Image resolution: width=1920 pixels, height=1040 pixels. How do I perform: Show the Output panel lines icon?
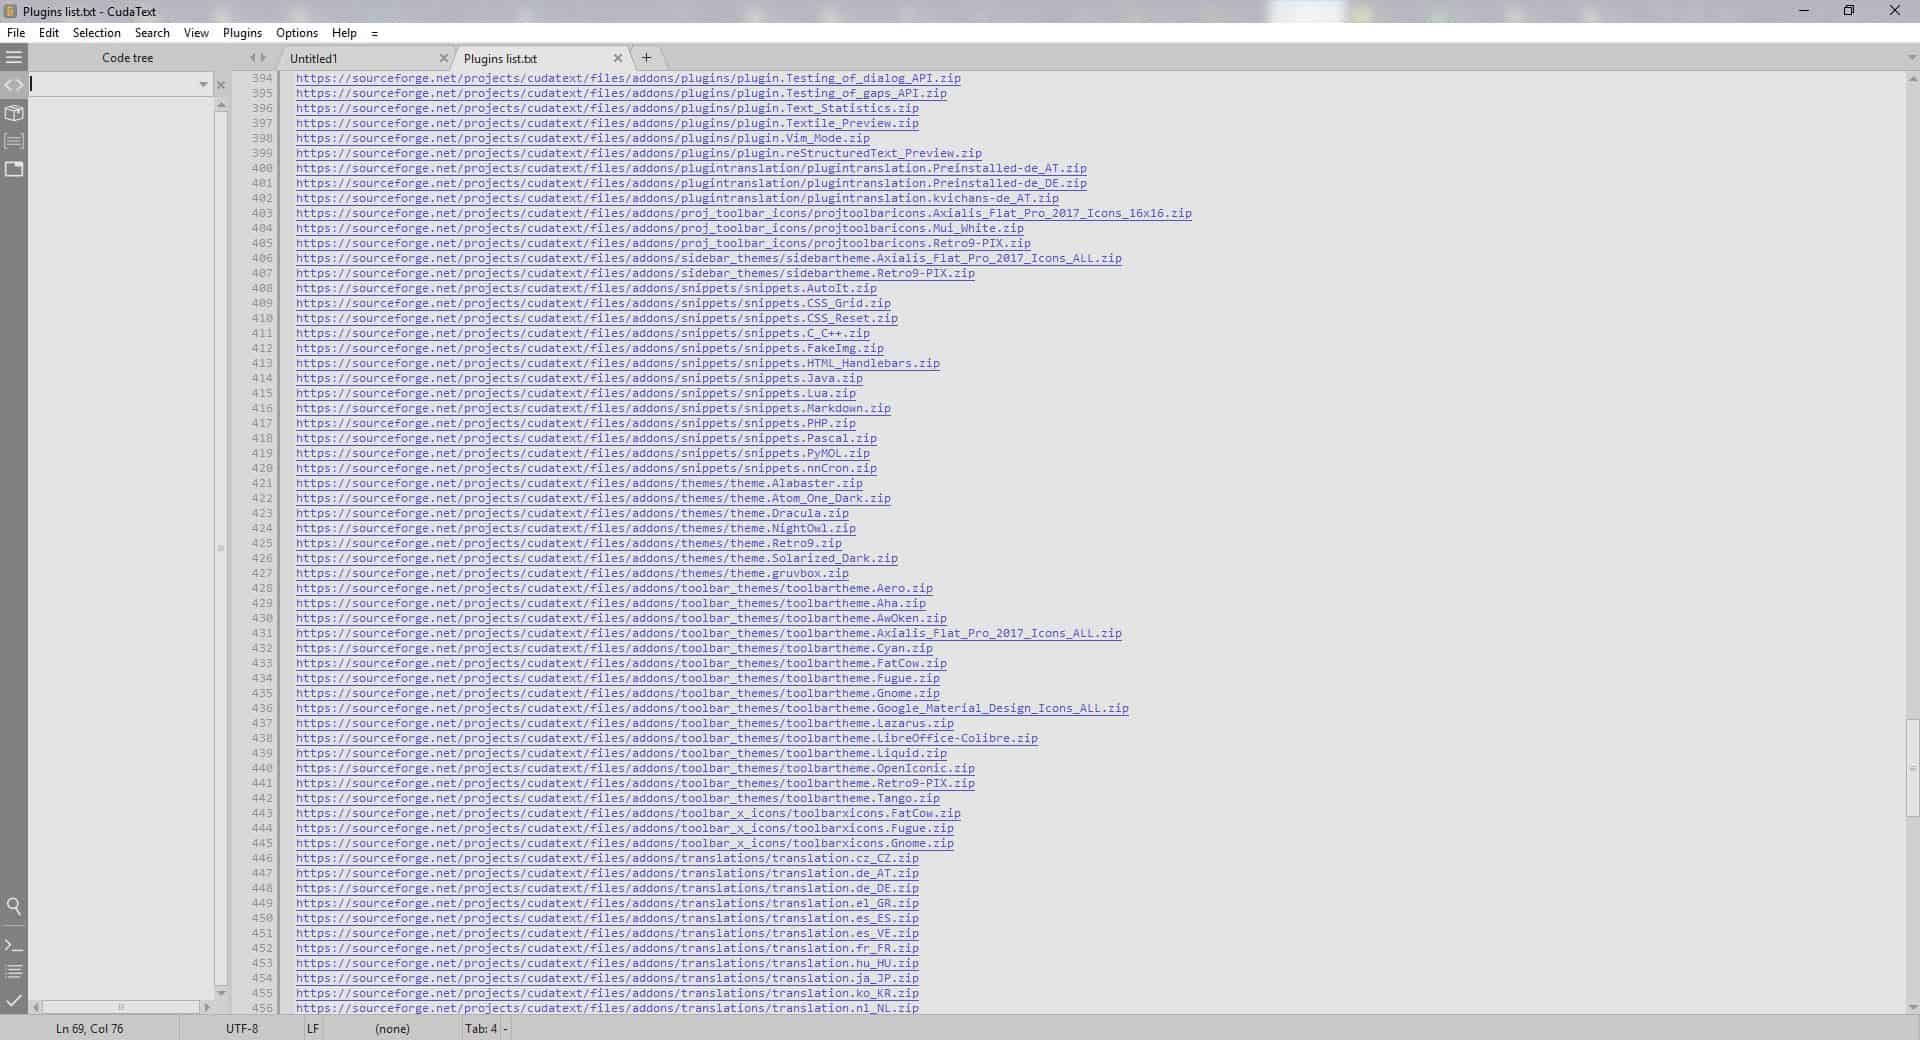pyautogui.click(x=14, y=971)
